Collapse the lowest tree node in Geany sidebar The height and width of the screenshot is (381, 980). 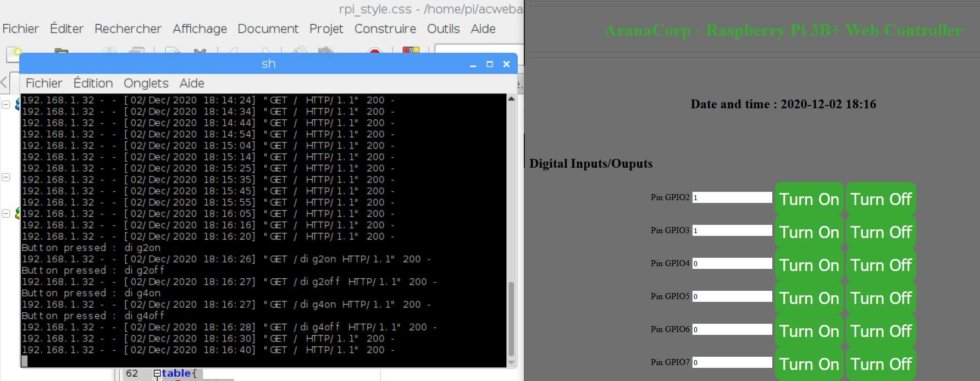(6, 214)
